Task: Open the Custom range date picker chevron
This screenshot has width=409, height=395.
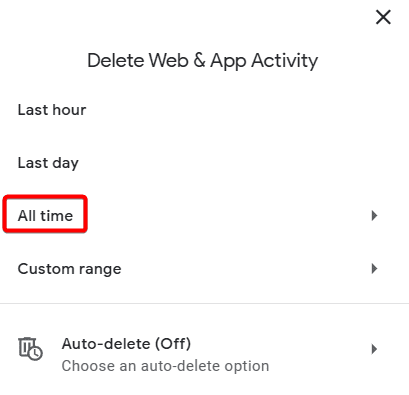Action: coord(374,268)
